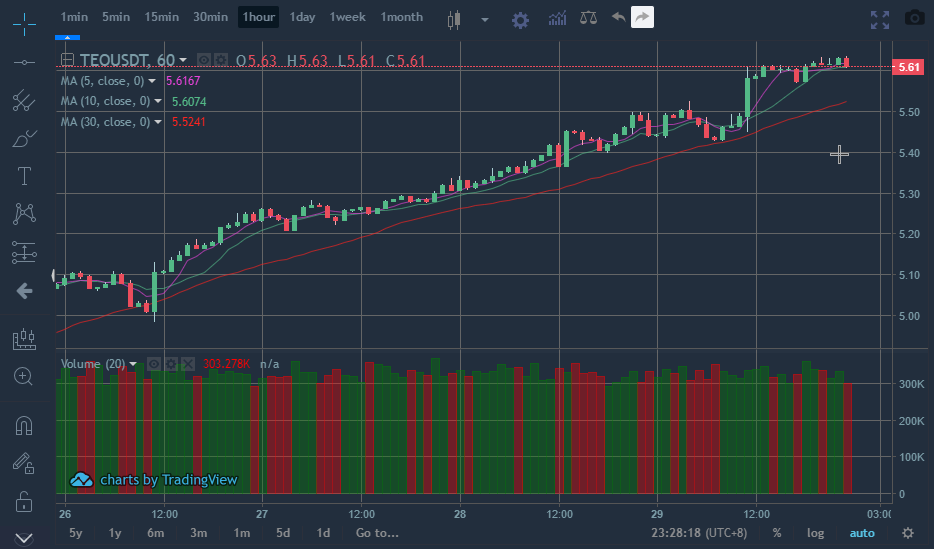
Task: Switch to 15min interval
Action: click(161, 17)
